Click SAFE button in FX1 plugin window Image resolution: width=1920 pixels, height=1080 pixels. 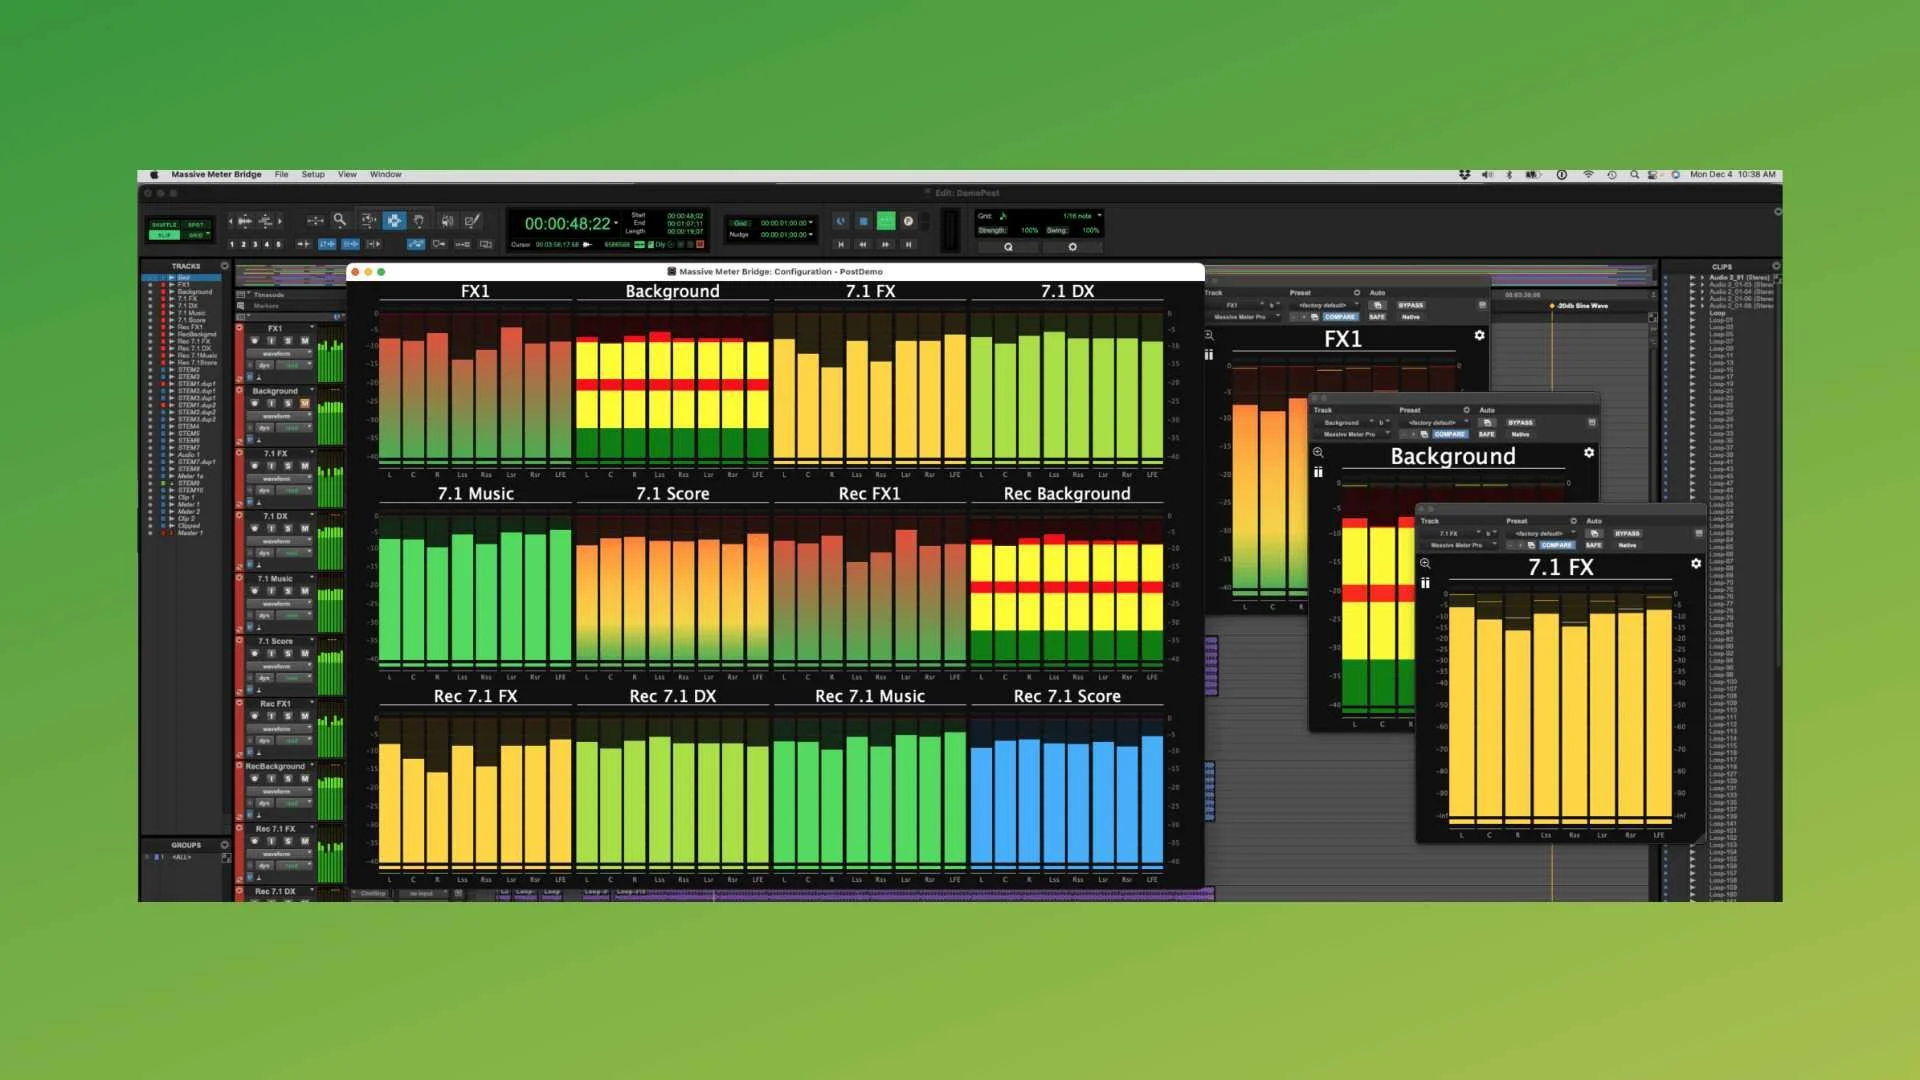1377,317
